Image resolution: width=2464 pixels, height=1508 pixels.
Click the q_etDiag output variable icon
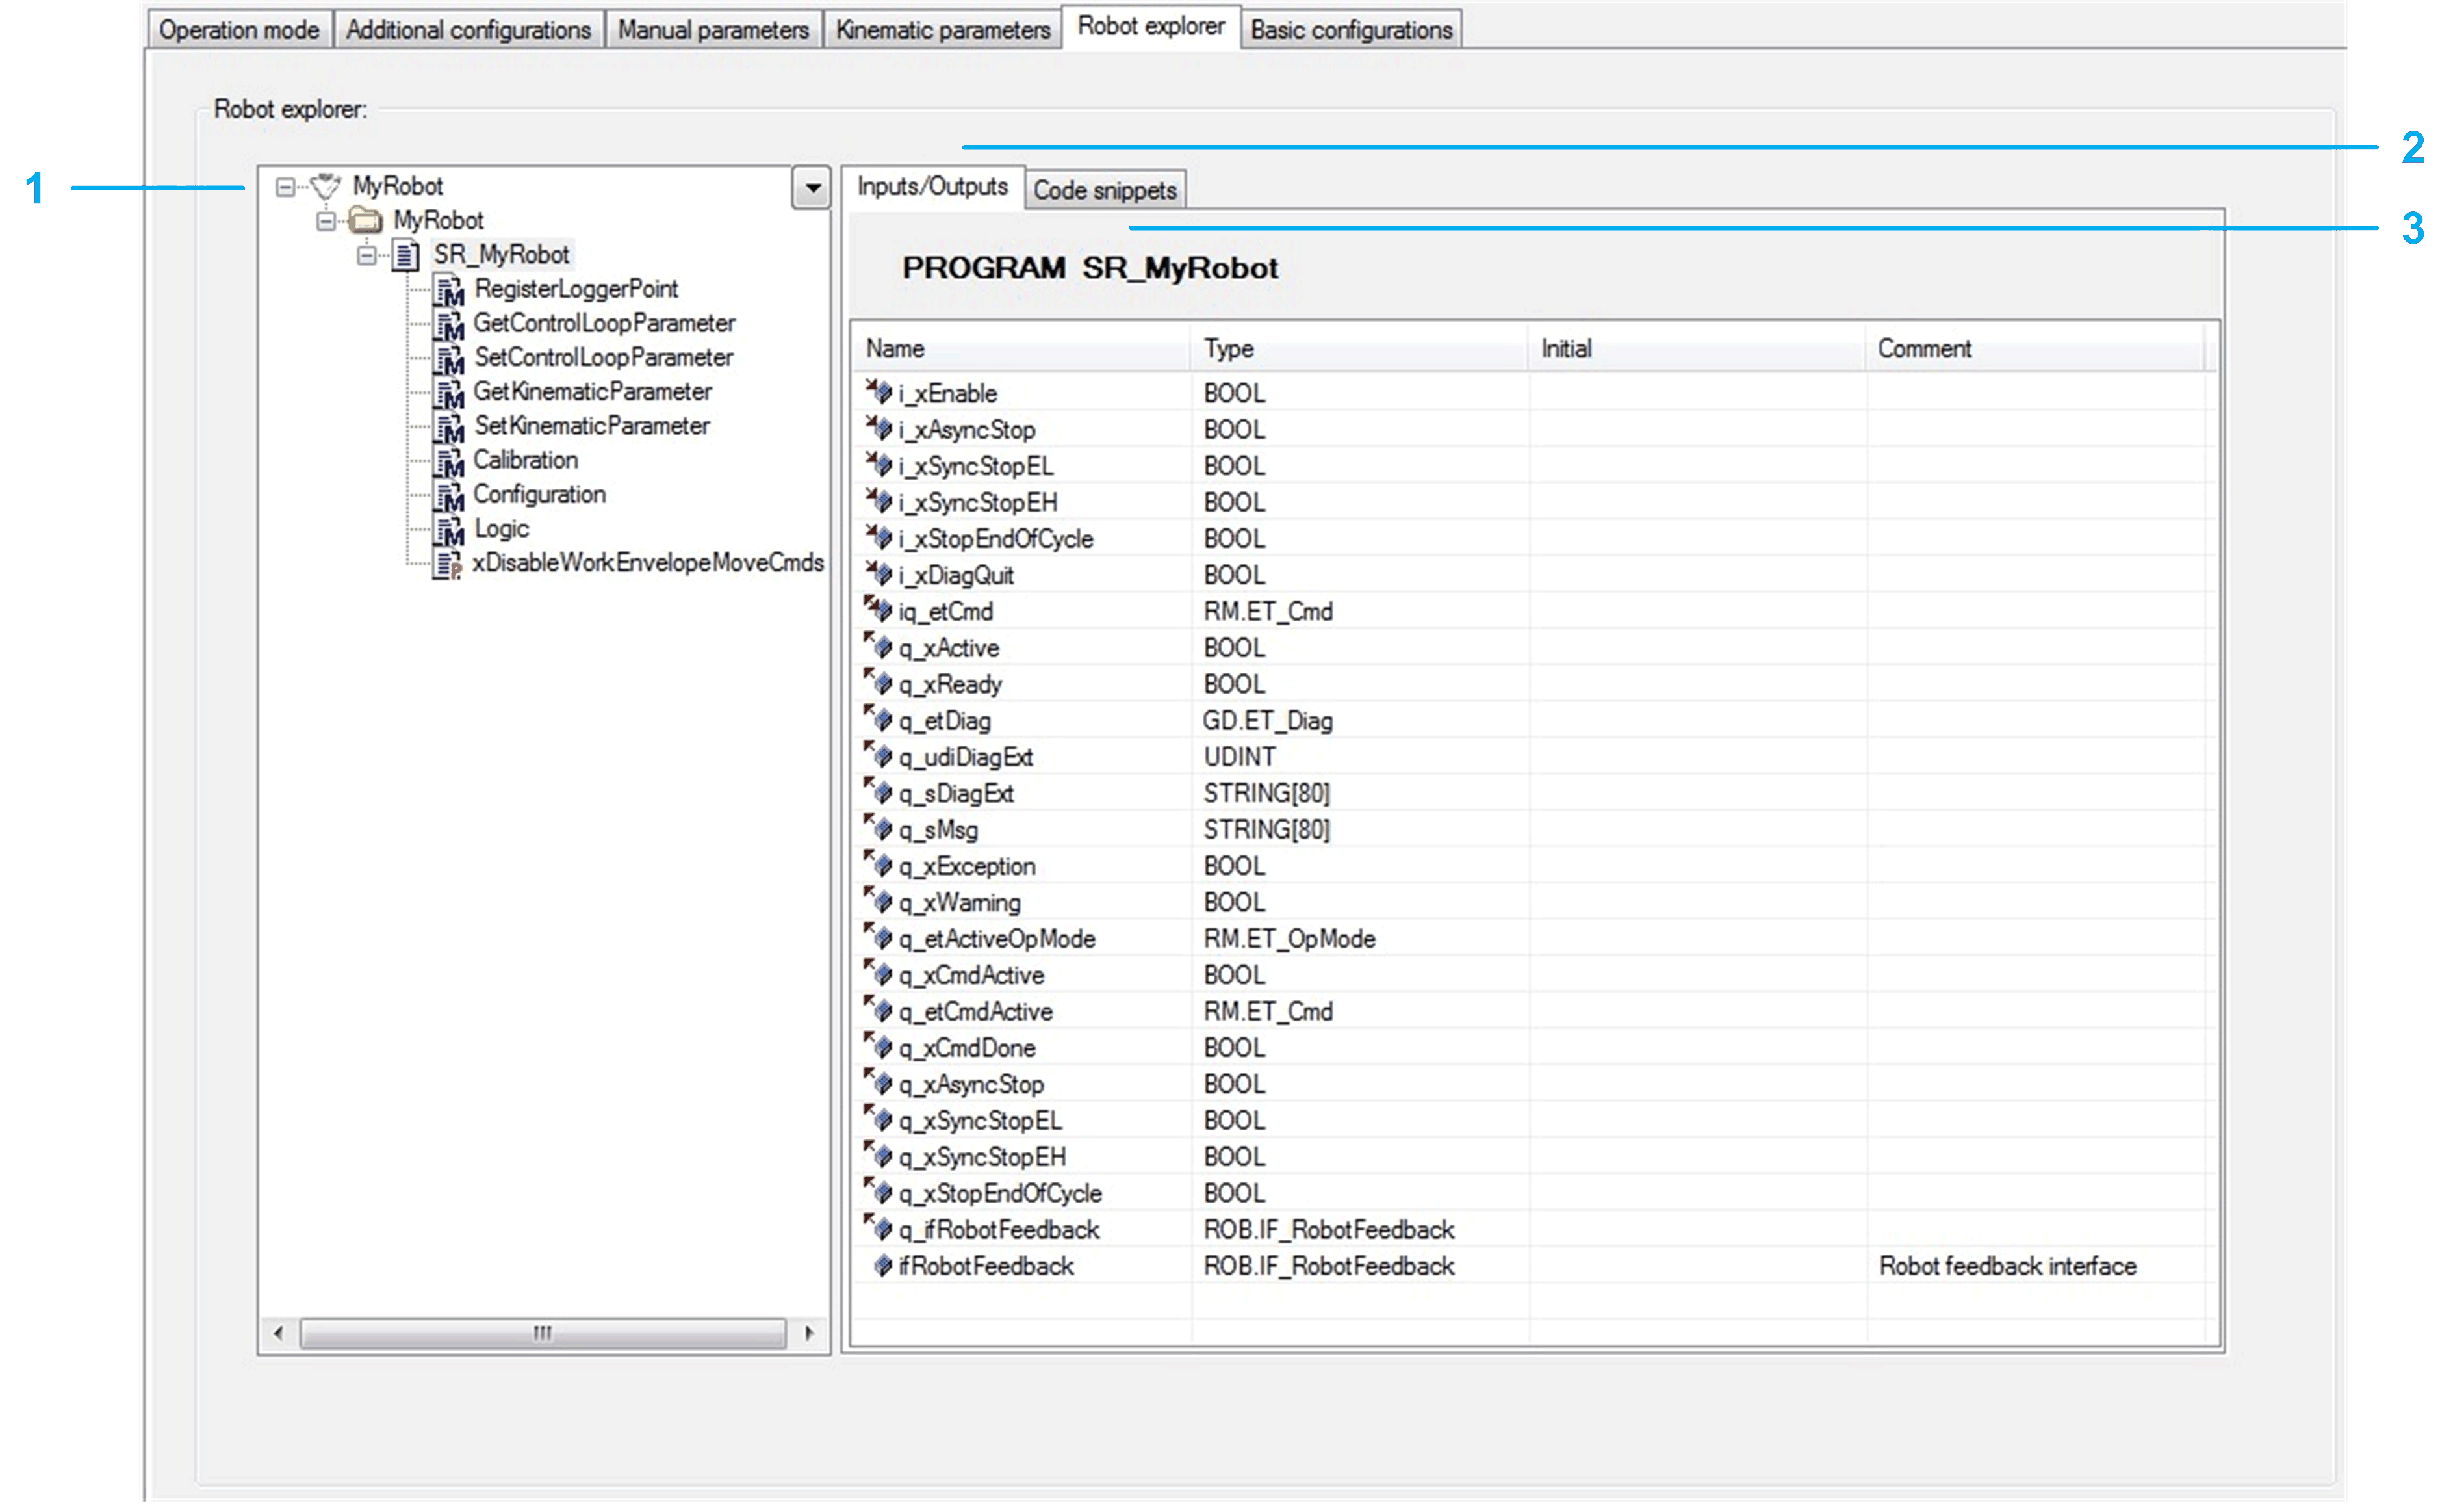click(879, 719)
